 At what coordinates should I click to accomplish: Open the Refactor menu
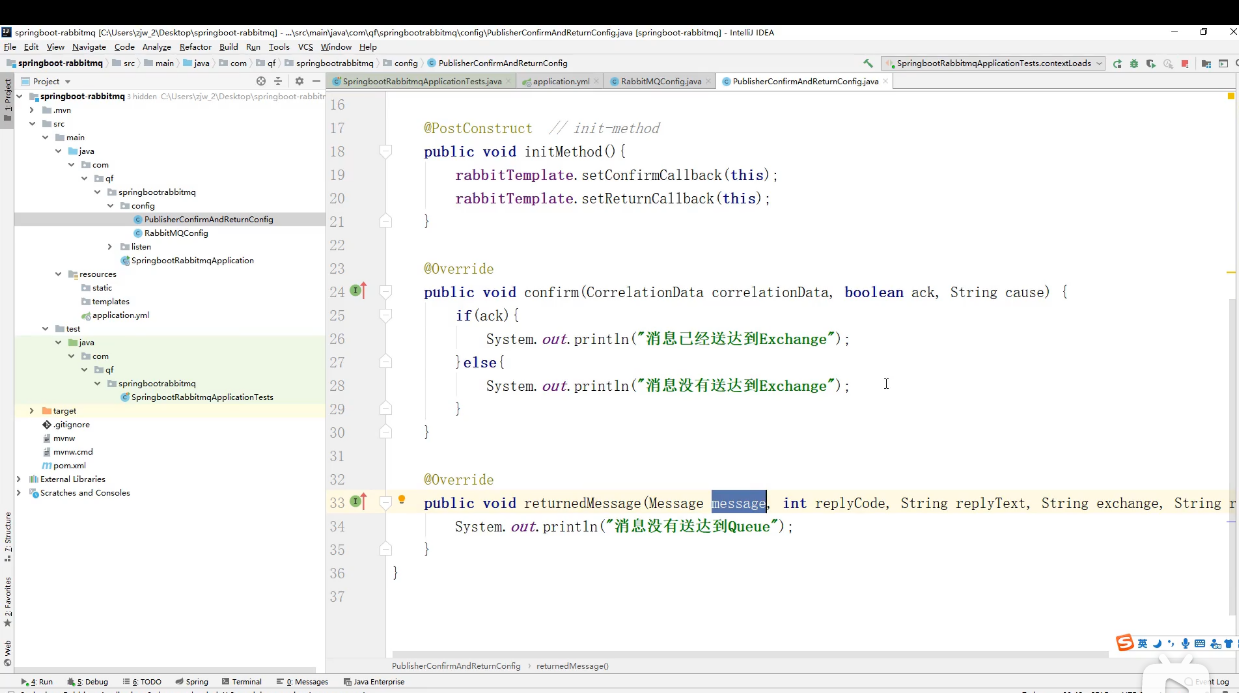point(195,47)
